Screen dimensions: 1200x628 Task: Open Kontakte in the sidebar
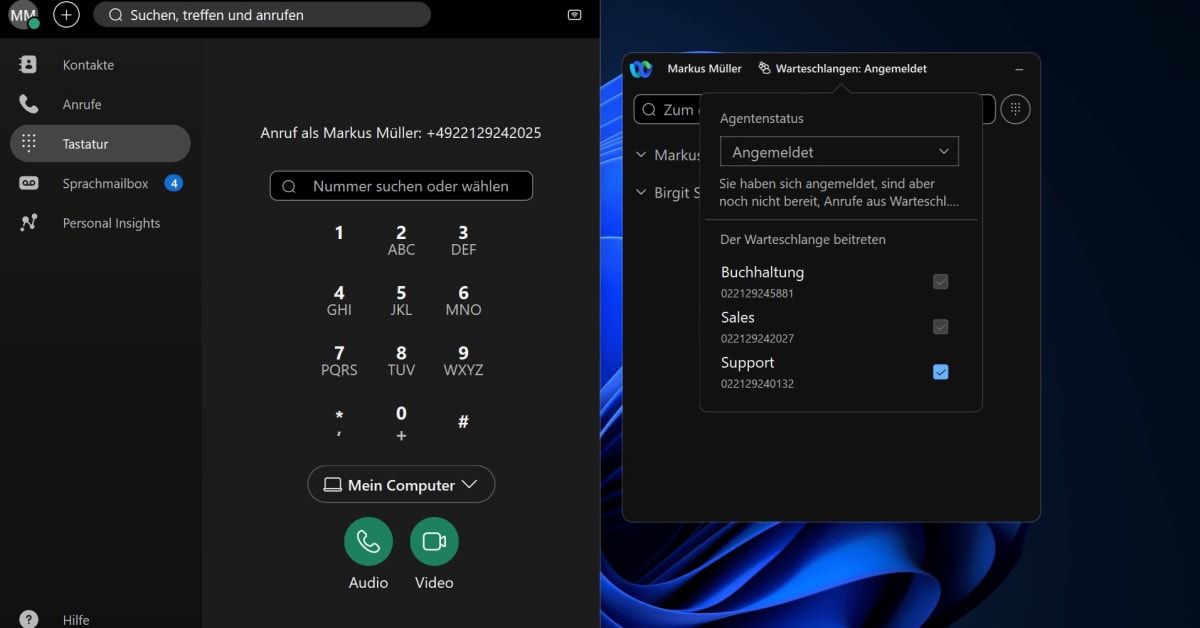coord(100,65)
